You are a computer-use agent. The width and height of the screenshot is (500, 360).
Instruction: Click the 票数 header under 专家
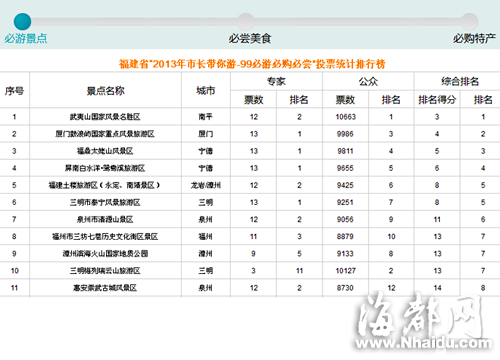(254, 100)
